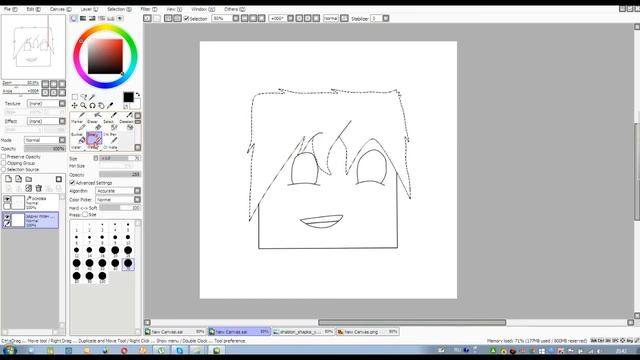The image size is (640, 360).
Task: Open the File menu
Action: (10, 9)
